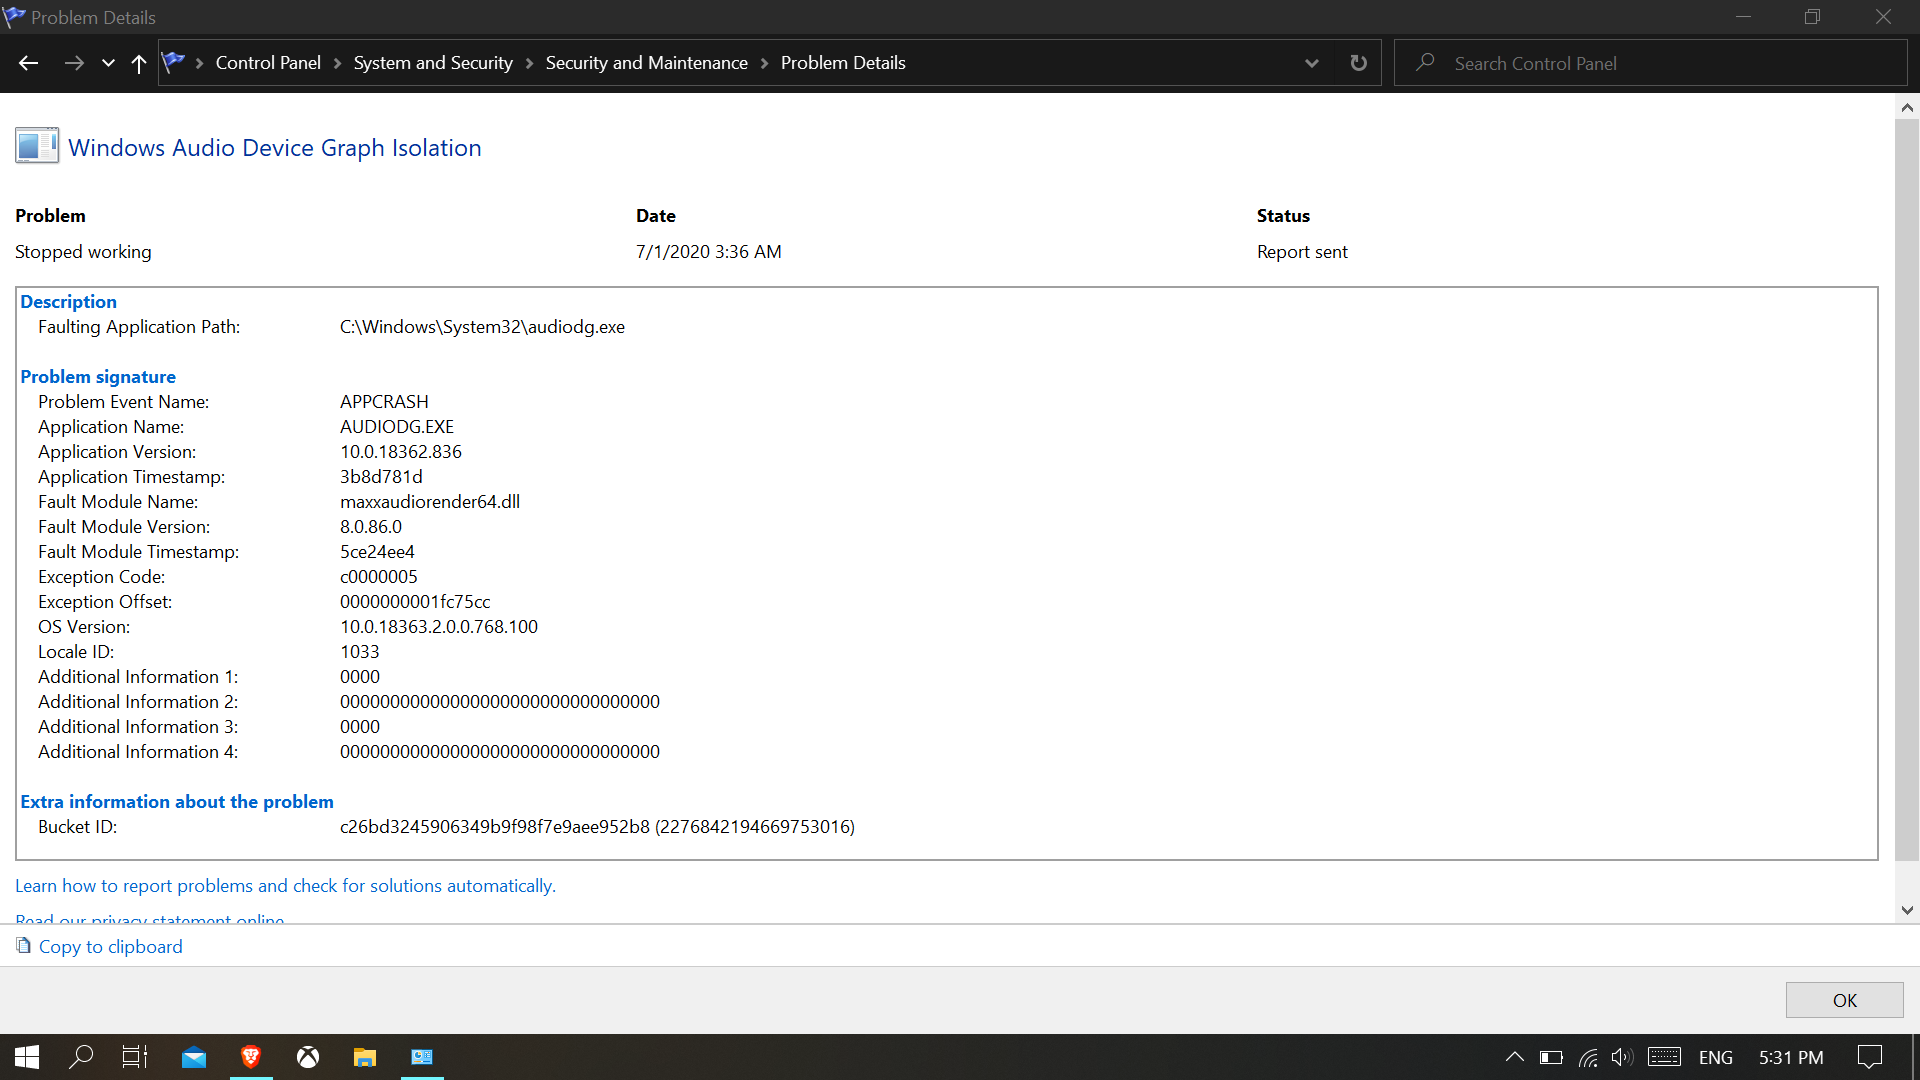Viewport: 1920px width, 1080px height.
Task: Go back using the back arrow
Action: click(x=28, y=63)
